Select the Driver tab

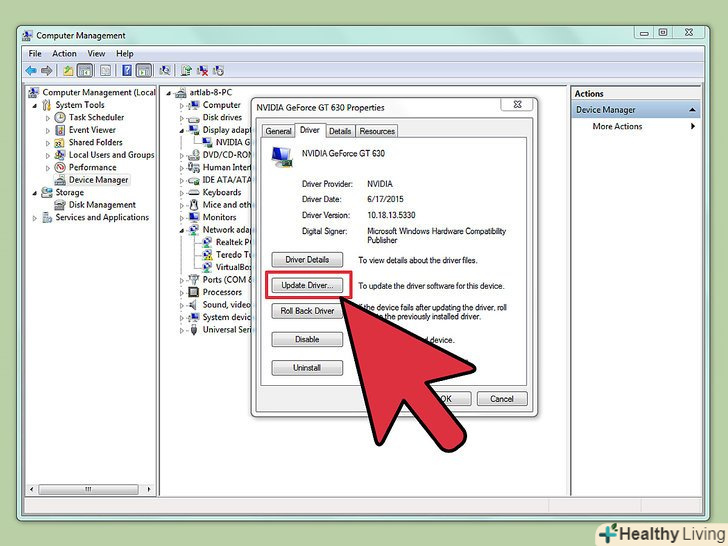click(x=310, y=130)
